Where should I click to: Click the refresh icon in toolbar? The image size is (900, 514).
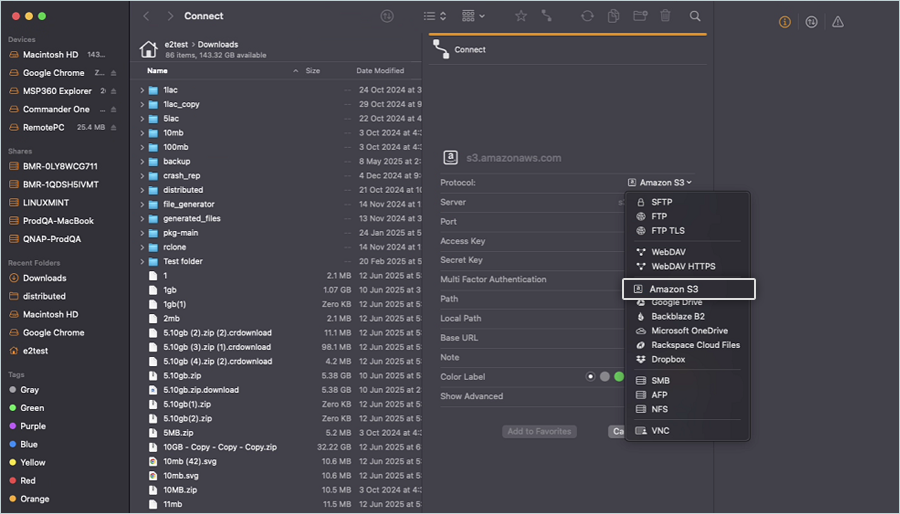[x=587, y=16]
